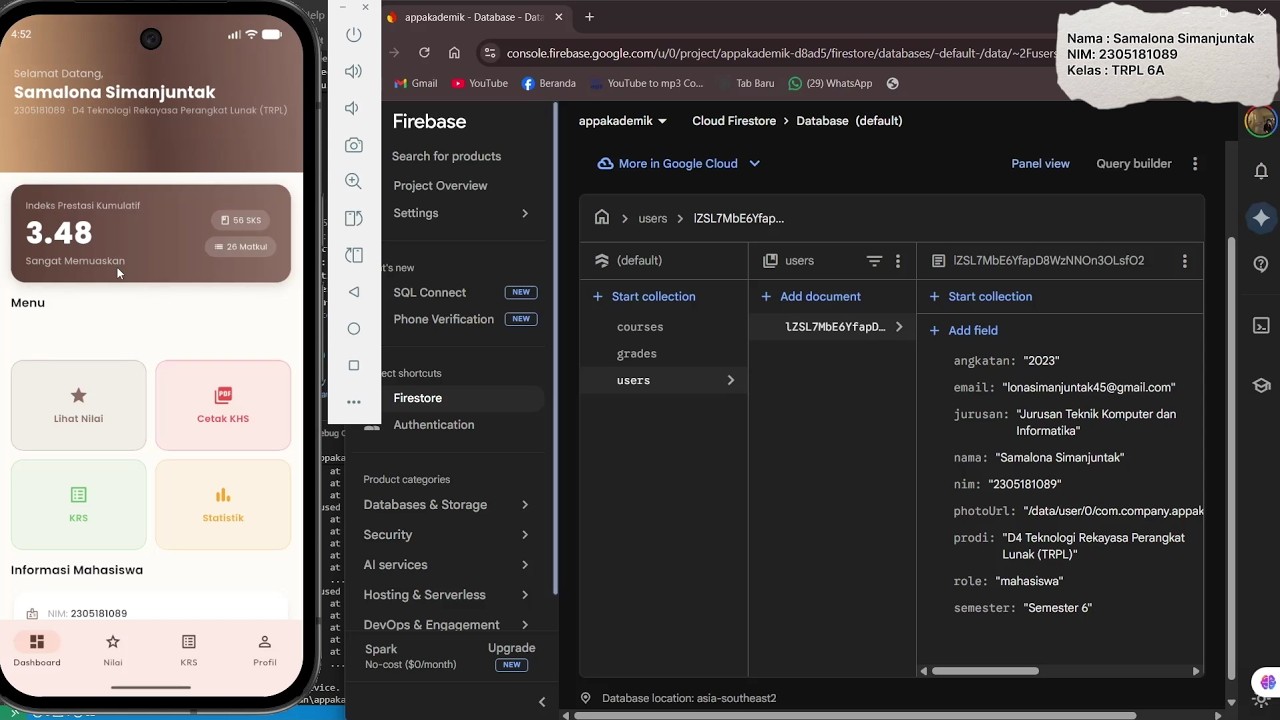The width and height of the screenshot is (1280, 720).
Task: Click Add document in users collection
Action: pos(810,296)
